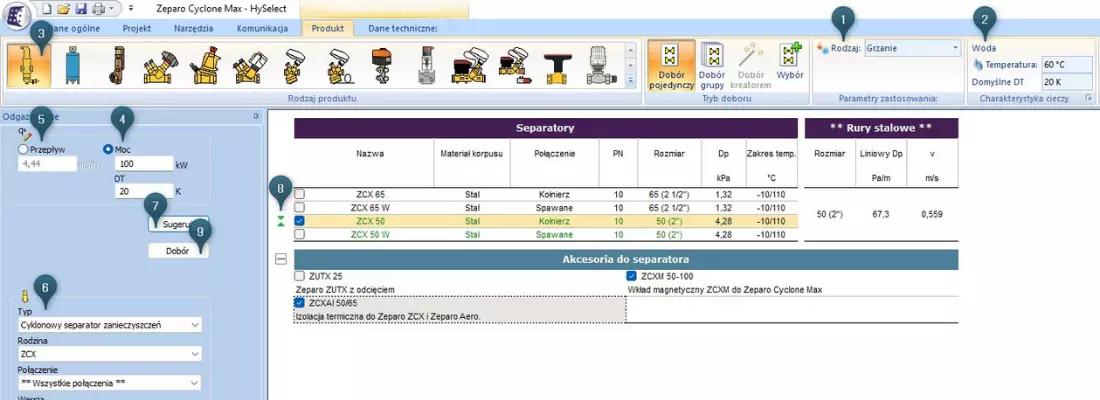Select the blue pressure vessel product icon
This screenshot has height=400, width=1100.
point(72,65)
